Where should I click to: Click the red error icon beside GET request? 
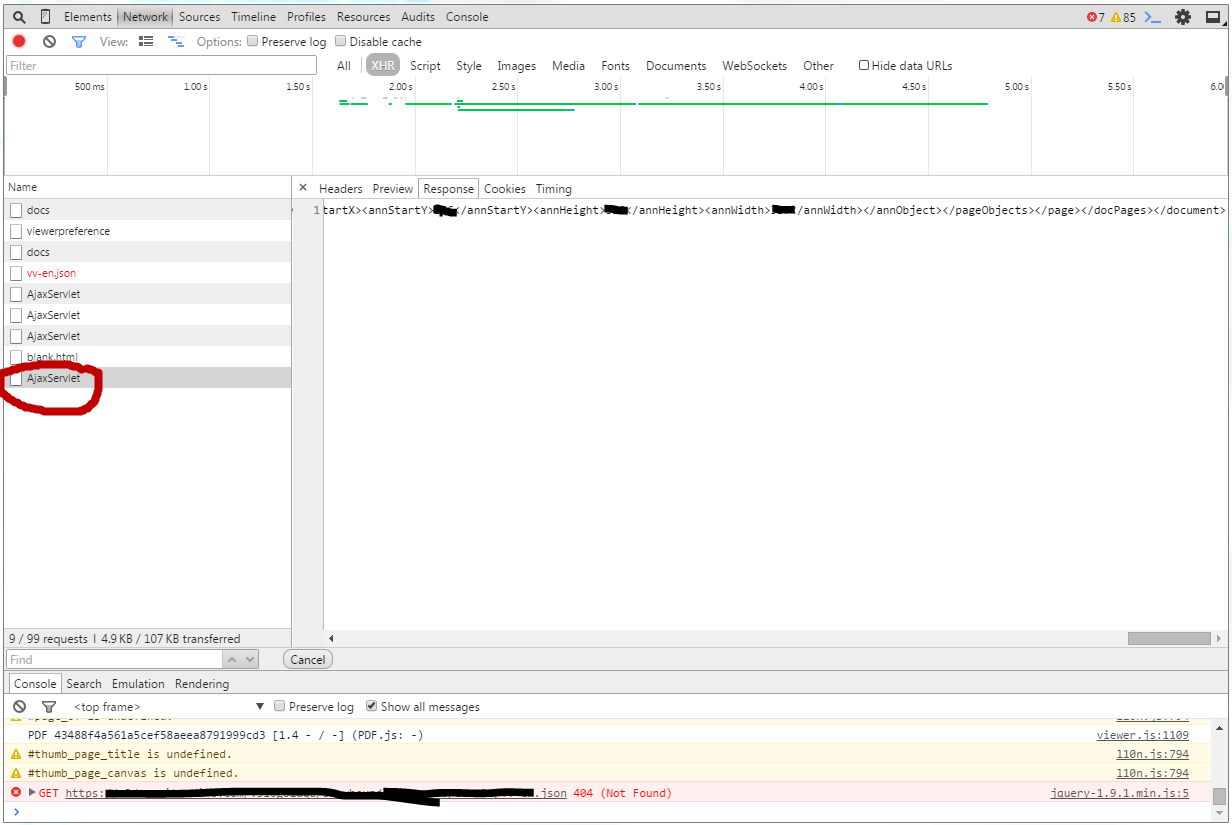(x=15, y=792)
